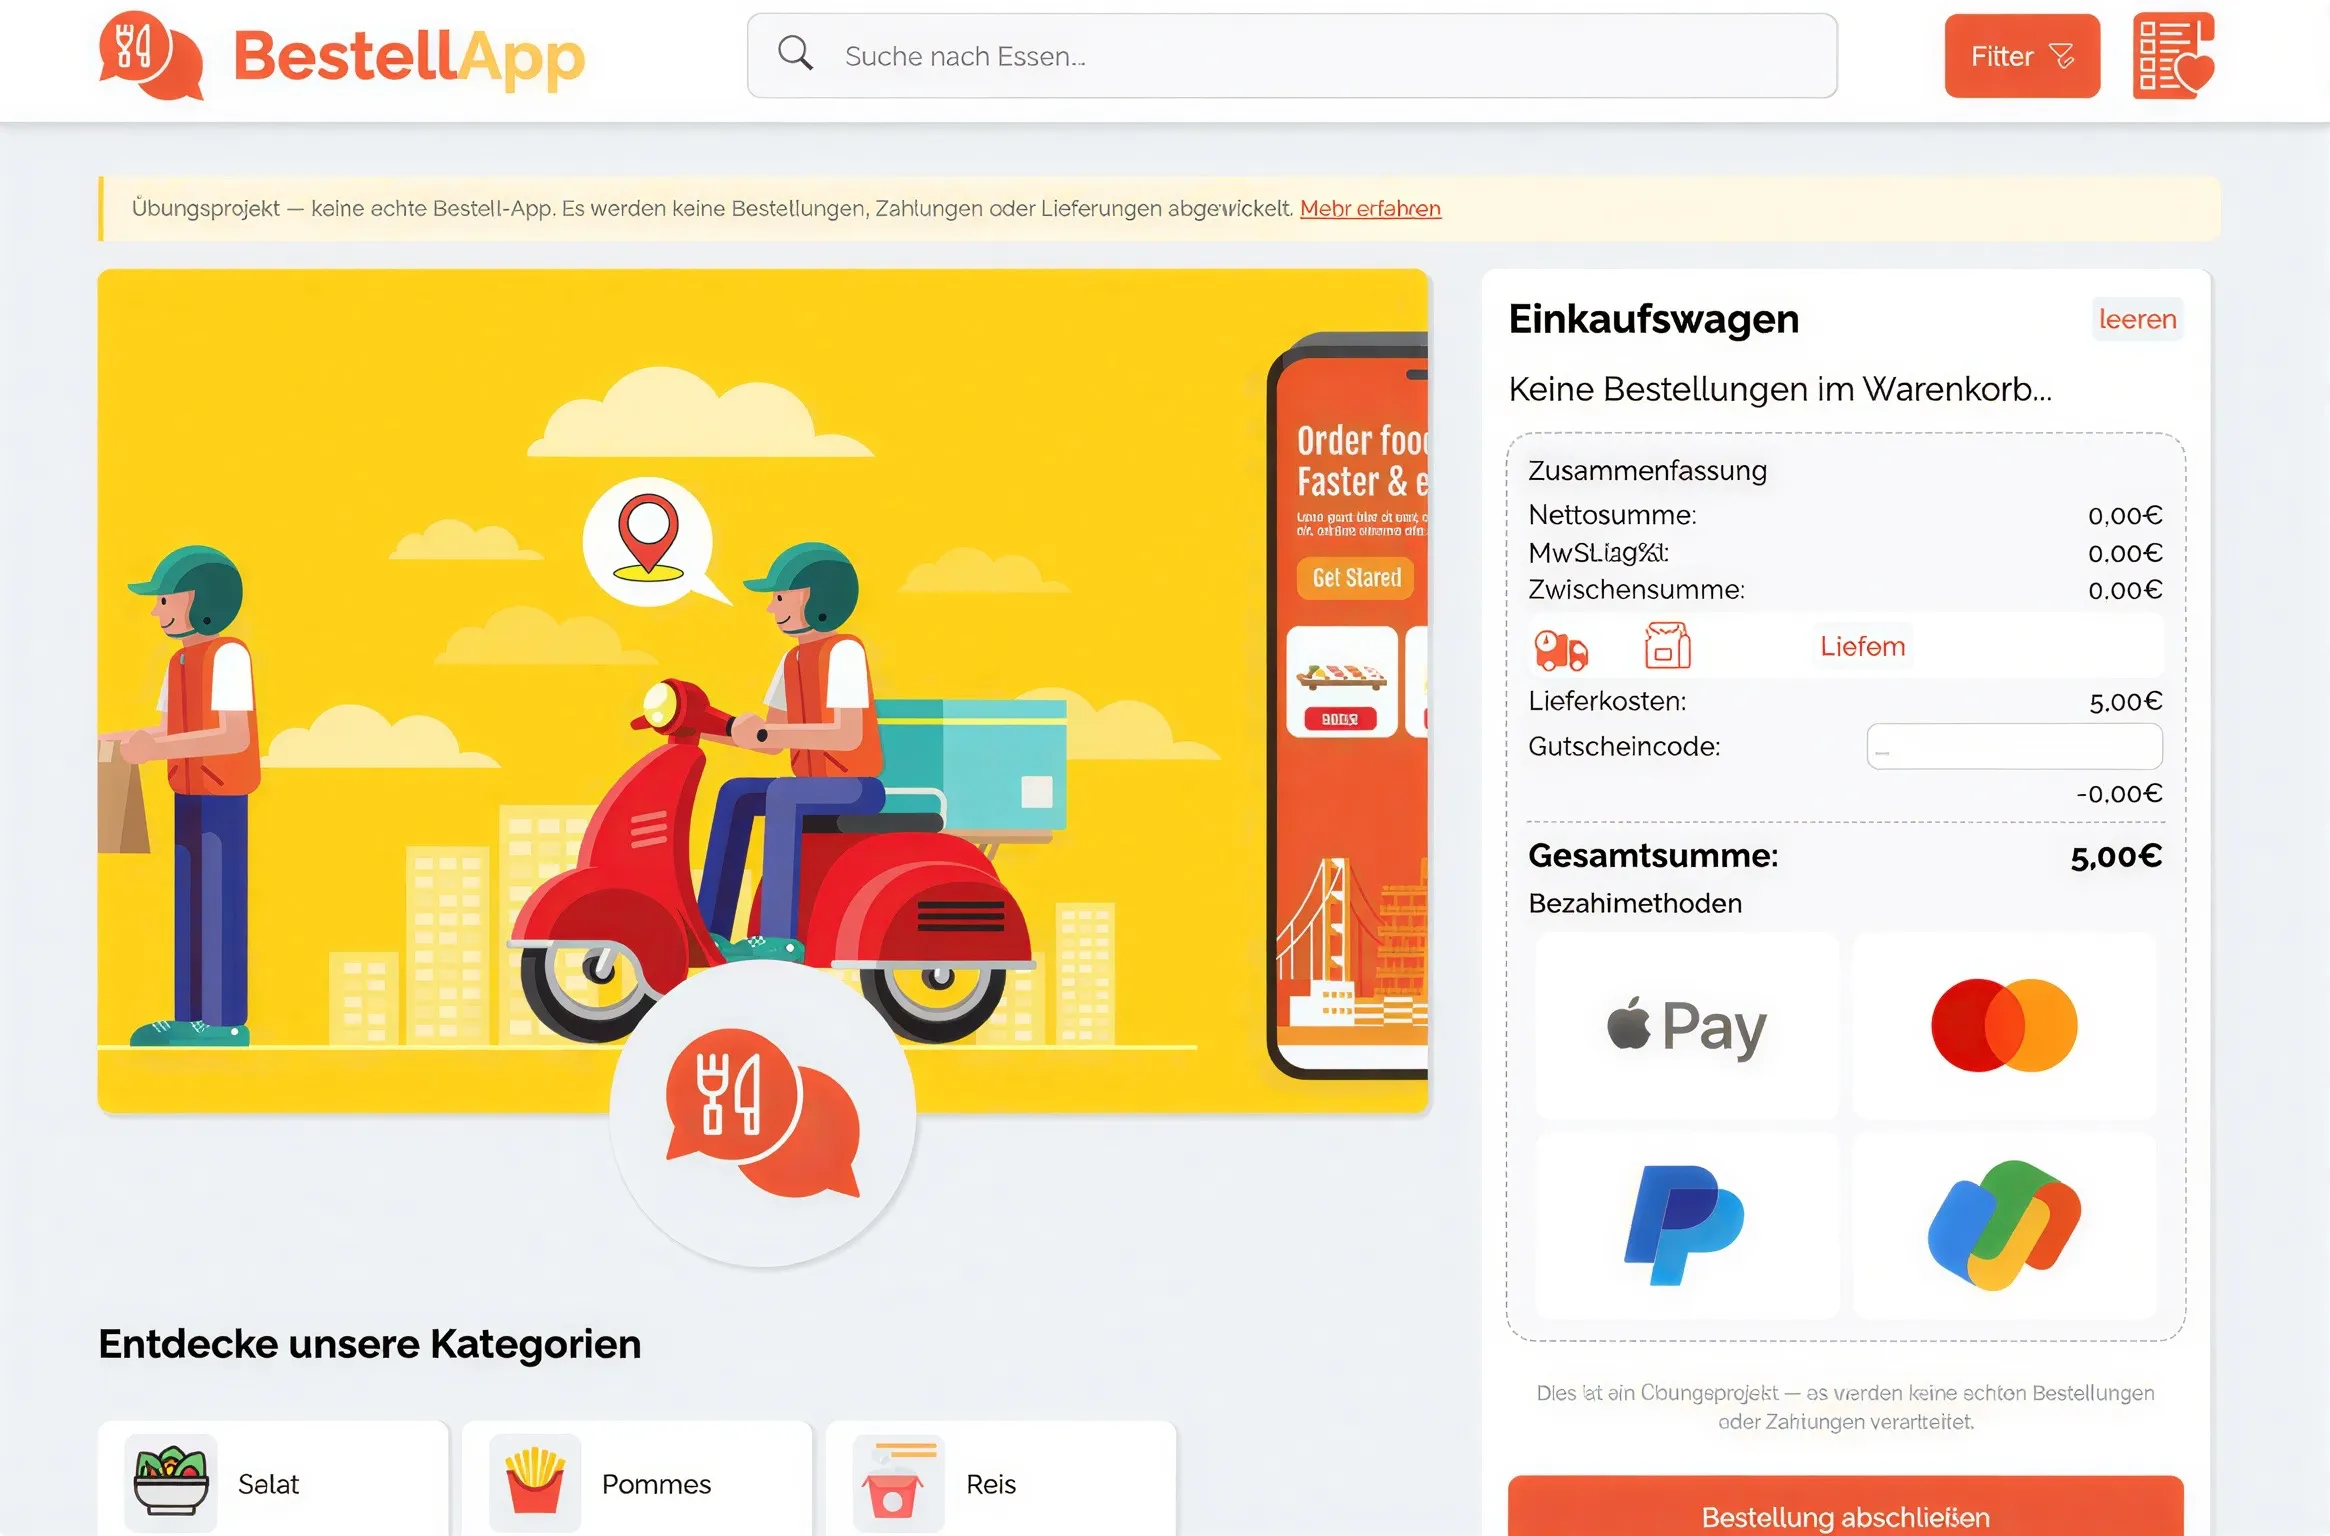This screenshot has width=2330, height=1536.
Task: Open the Mehr erfahren link
Action: [1370, 208]
